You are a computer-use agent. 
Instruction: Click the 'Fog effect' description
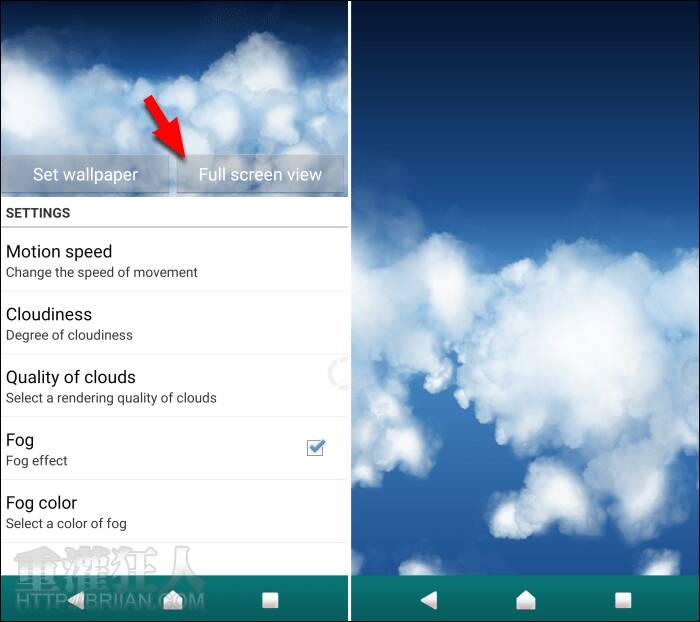pos(37,461)
